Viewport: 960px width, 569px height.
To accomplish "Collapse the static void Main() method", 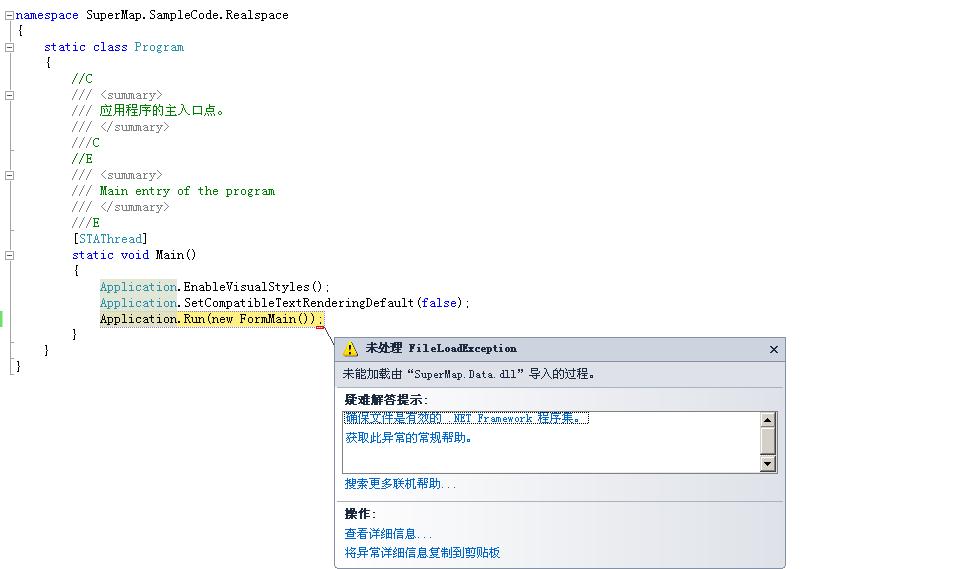I will pyautogui.click(x=9, y=255).
